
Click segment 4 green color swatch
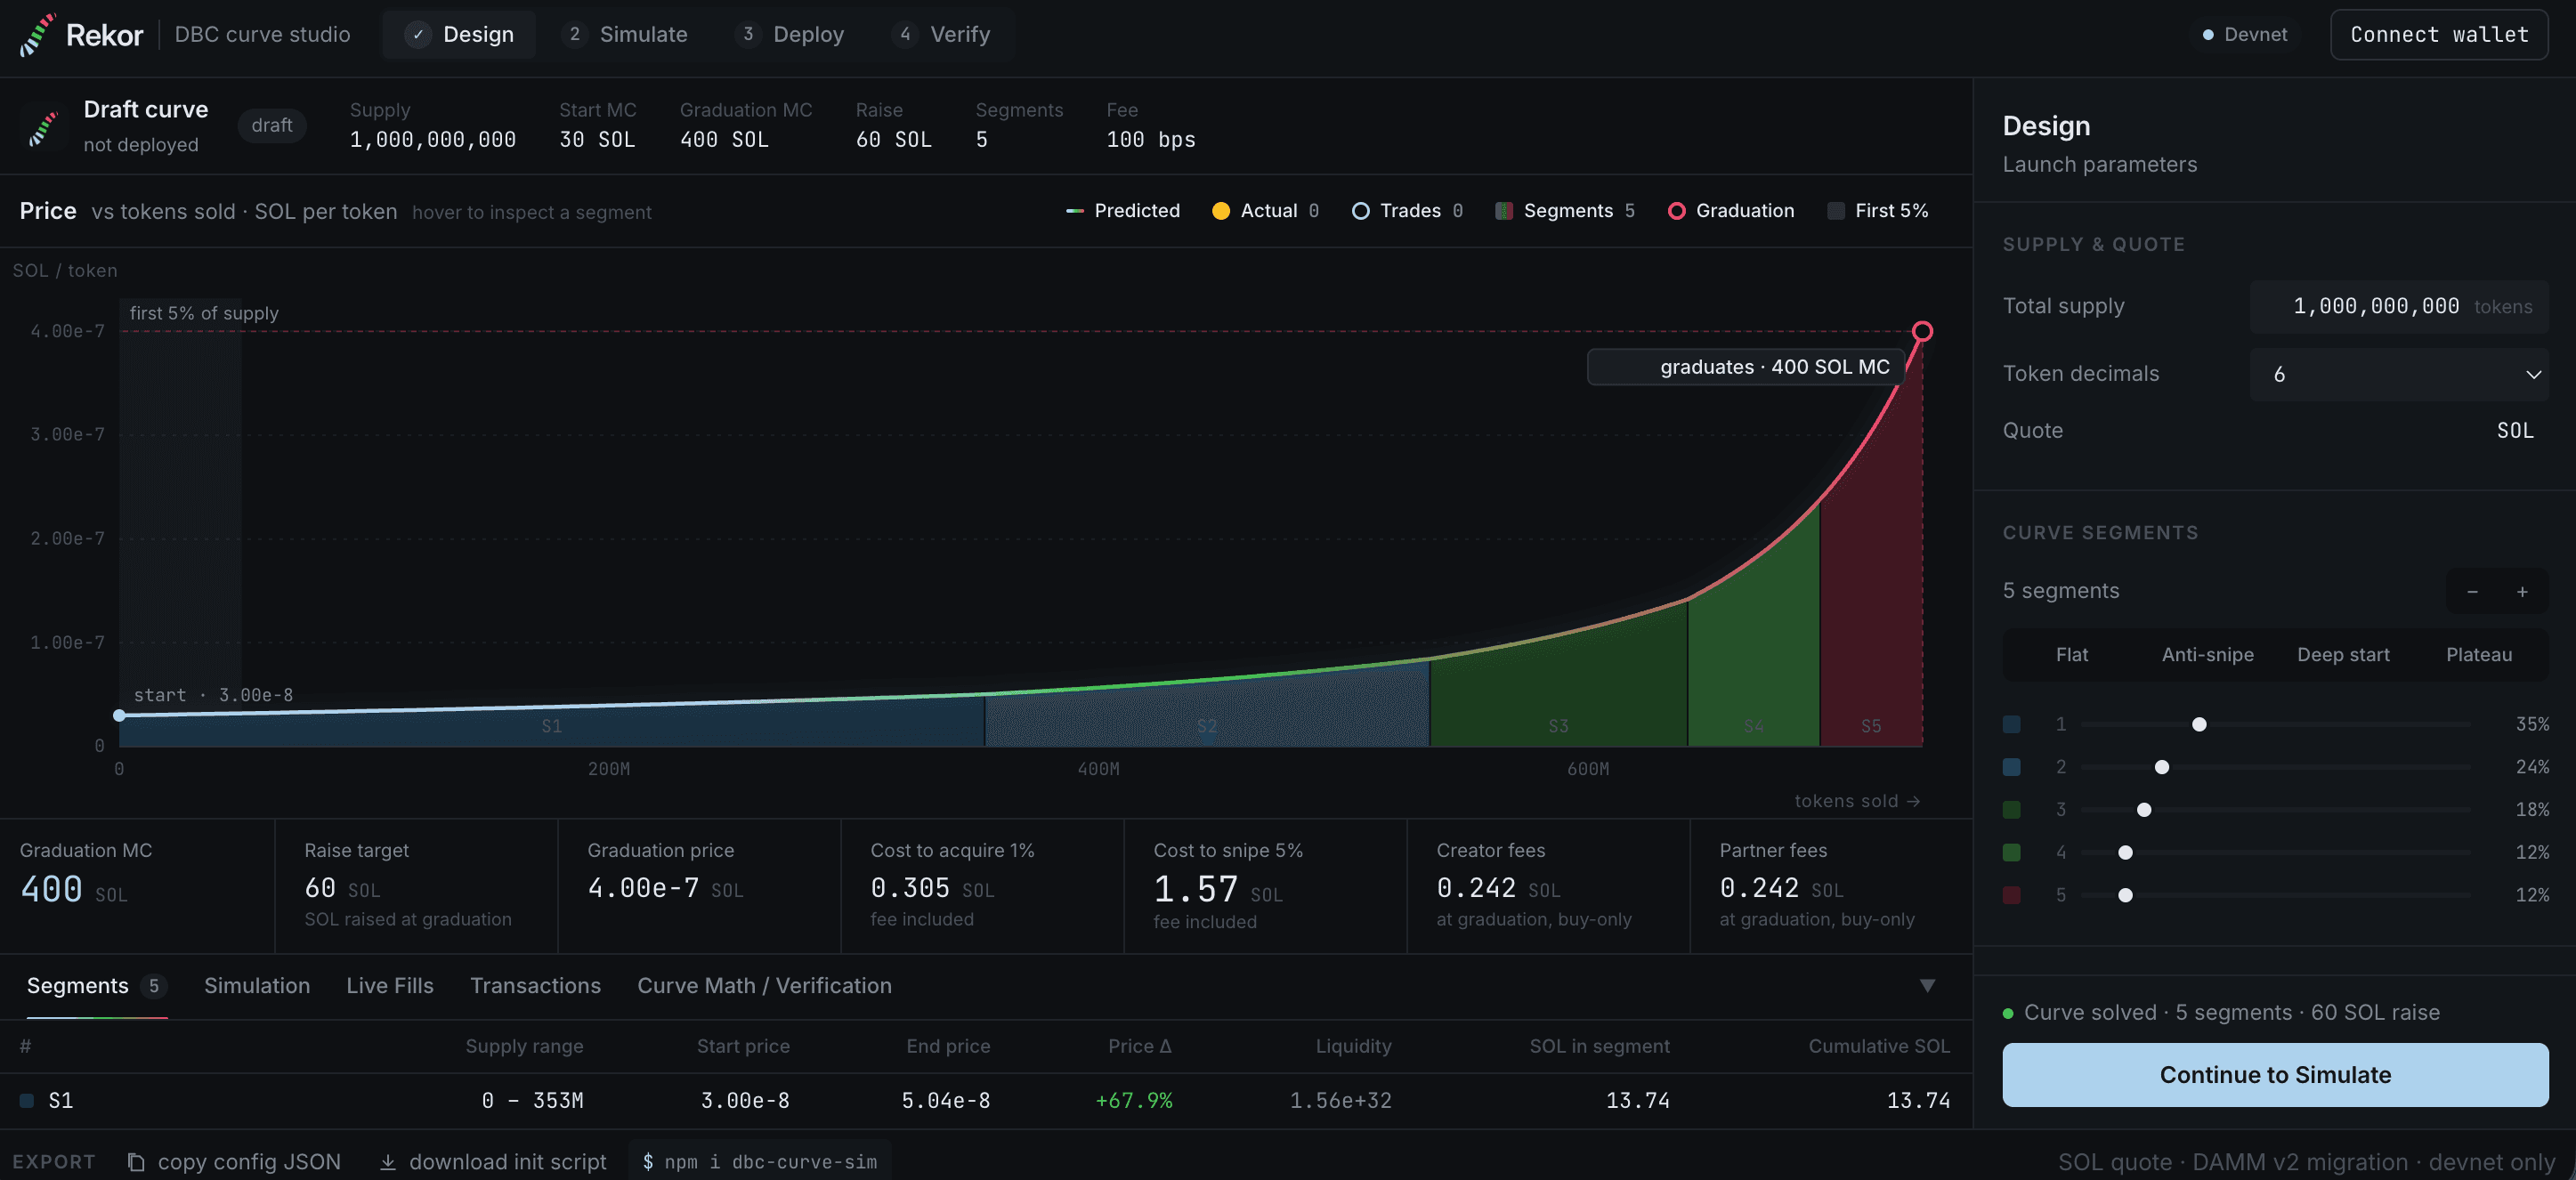click(2011, 852)
